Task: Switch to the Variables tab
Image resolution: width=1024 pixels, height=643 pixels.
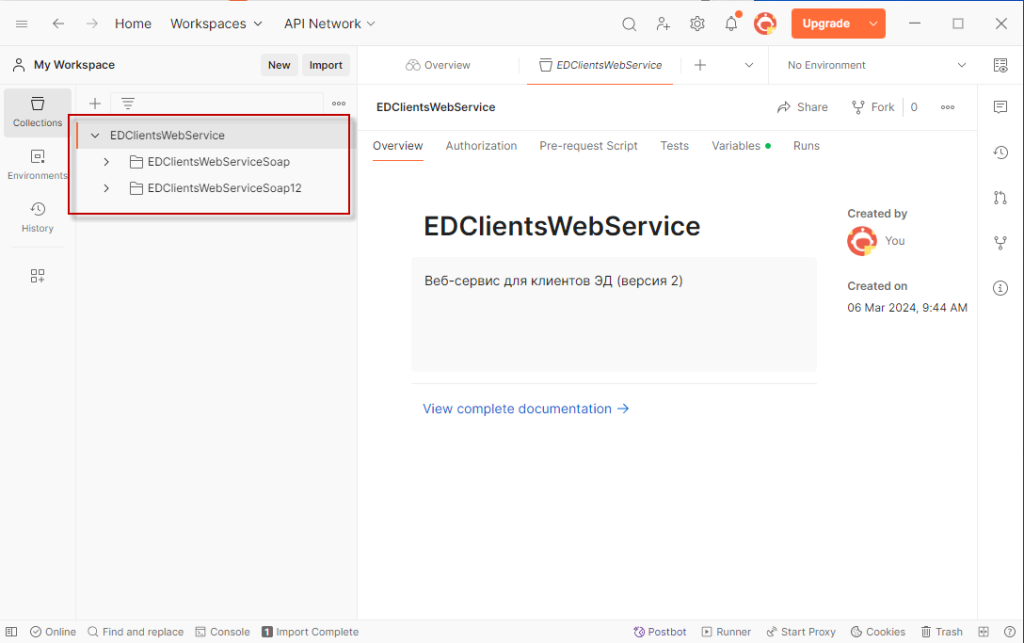Action: click(x=741, y=146)
